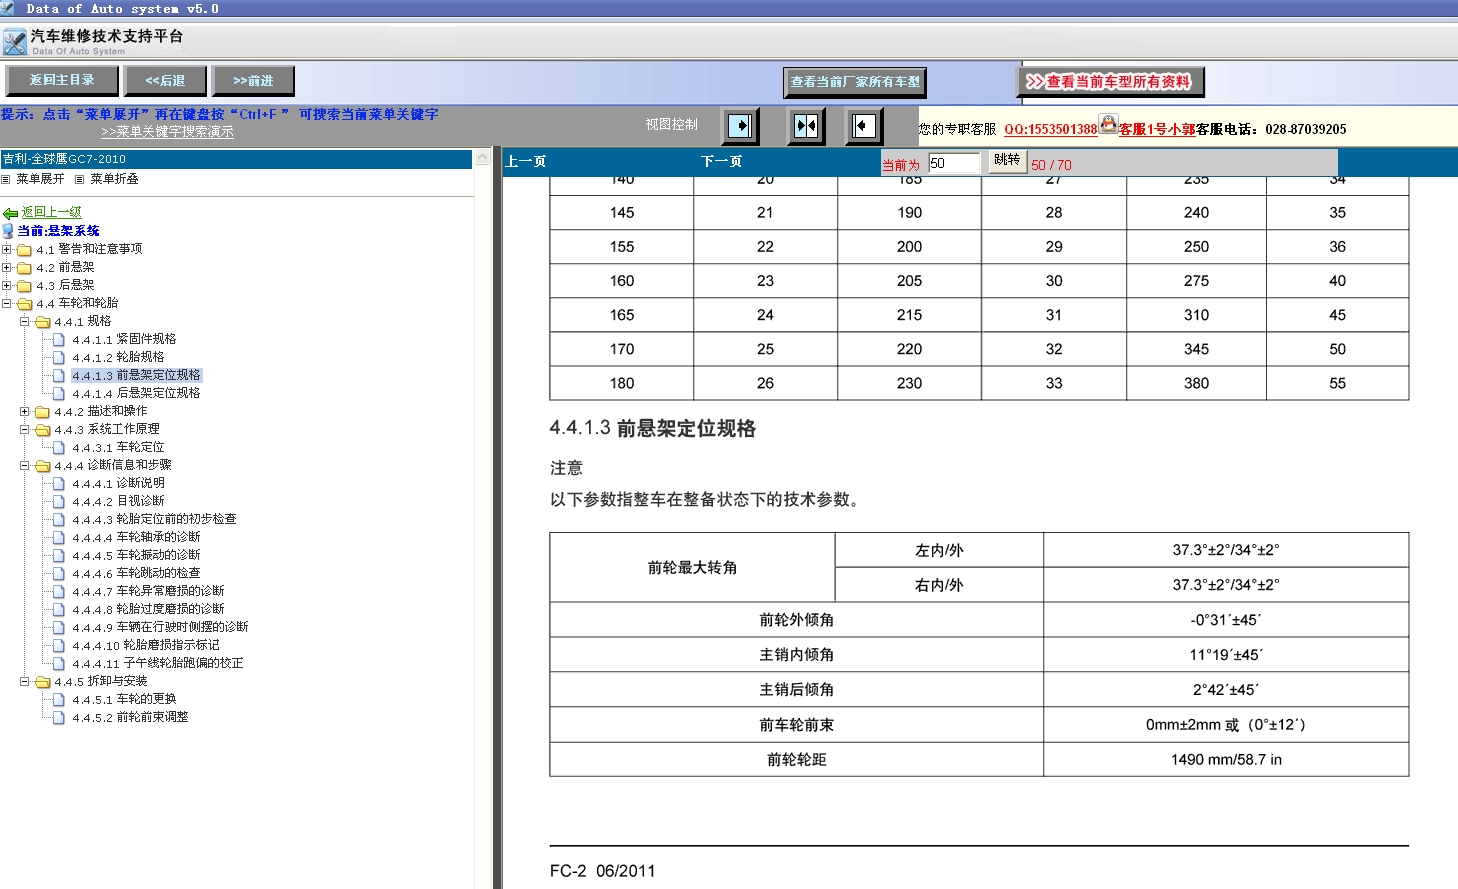The width and height of the screenshot is (1458, 889).
Task: Click the folder icon of 4.2 前悬架
Action: [24, 267]
